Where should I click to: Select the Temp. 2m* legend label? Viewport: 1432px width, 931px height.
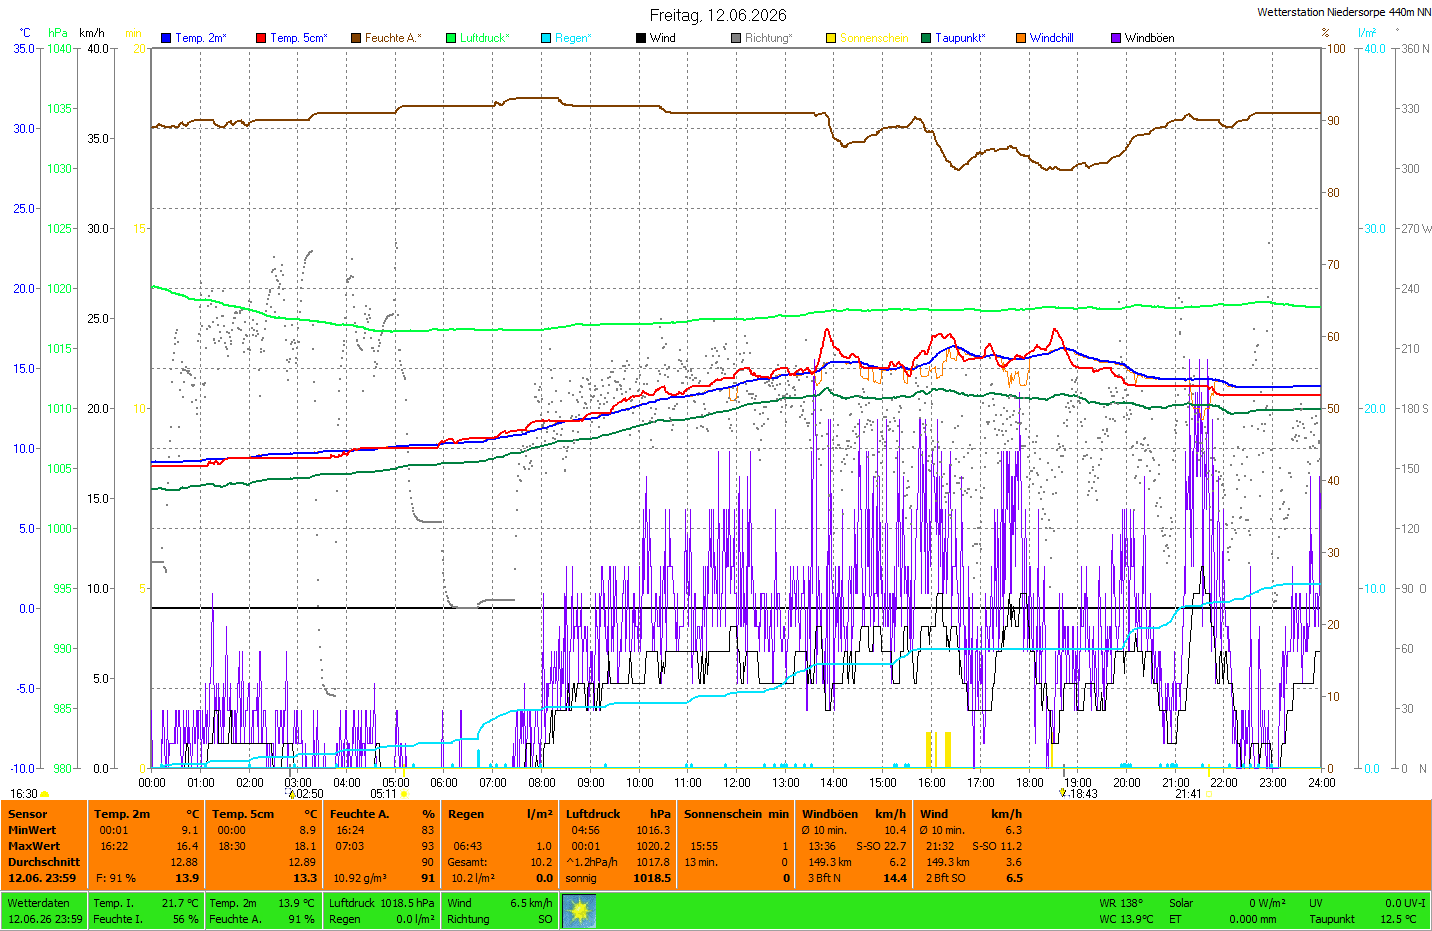(x=201, y=38)
